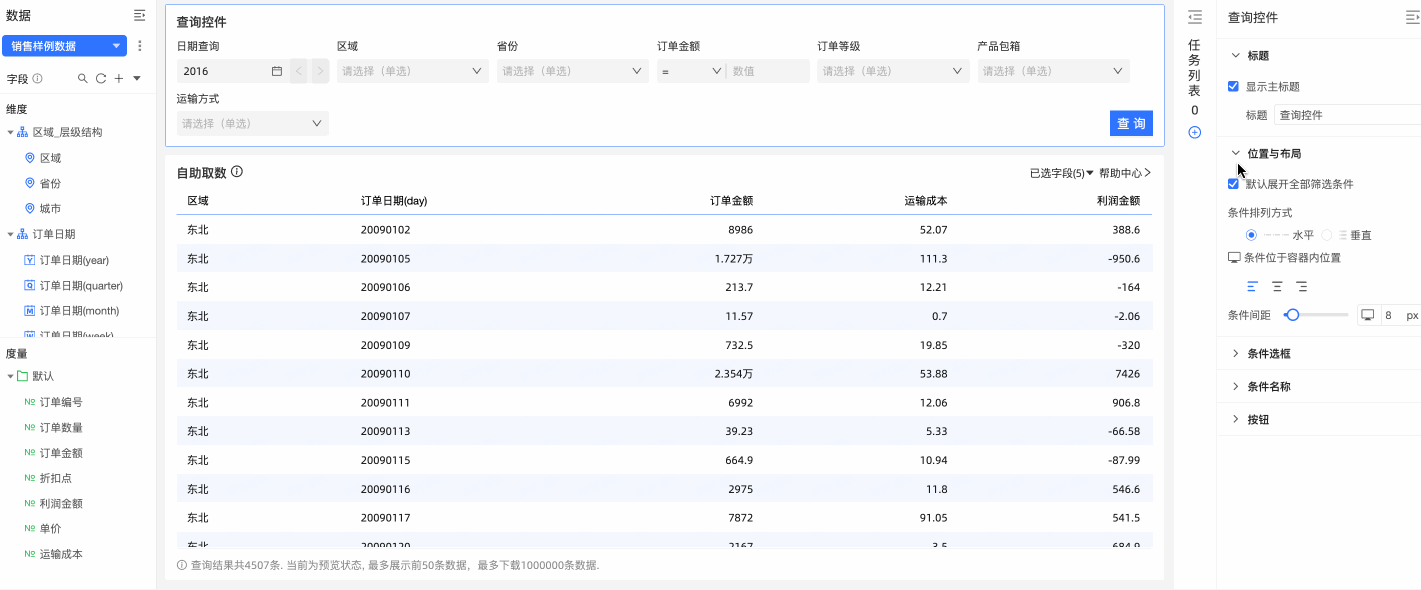1421x590 pixels.
Task: Align conditions to the left
Action: 1253,286
